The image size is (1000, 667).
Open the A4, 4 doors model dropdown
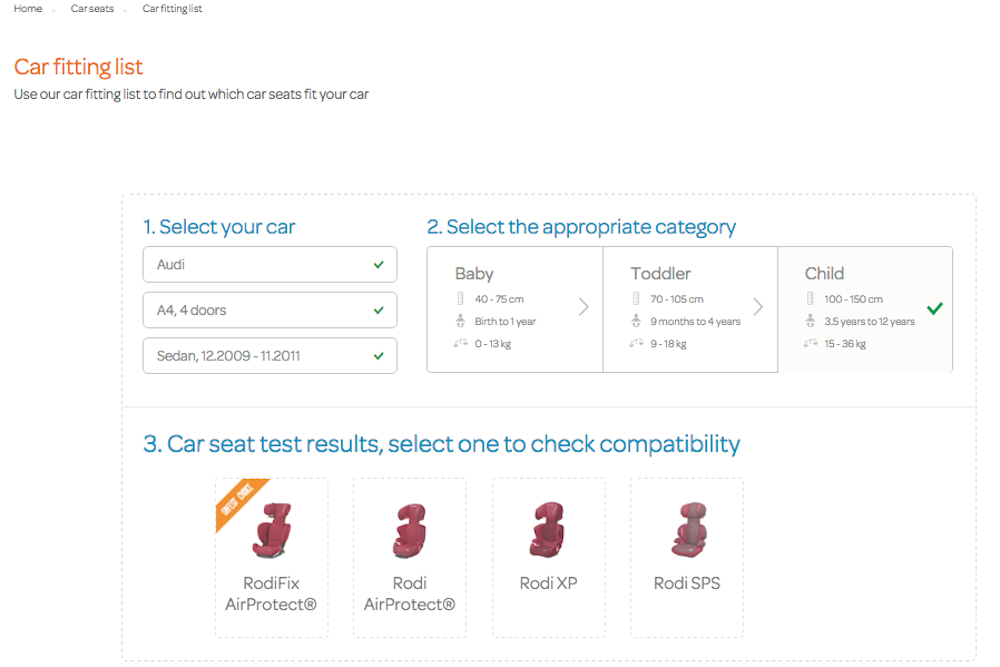pos(270,310)
